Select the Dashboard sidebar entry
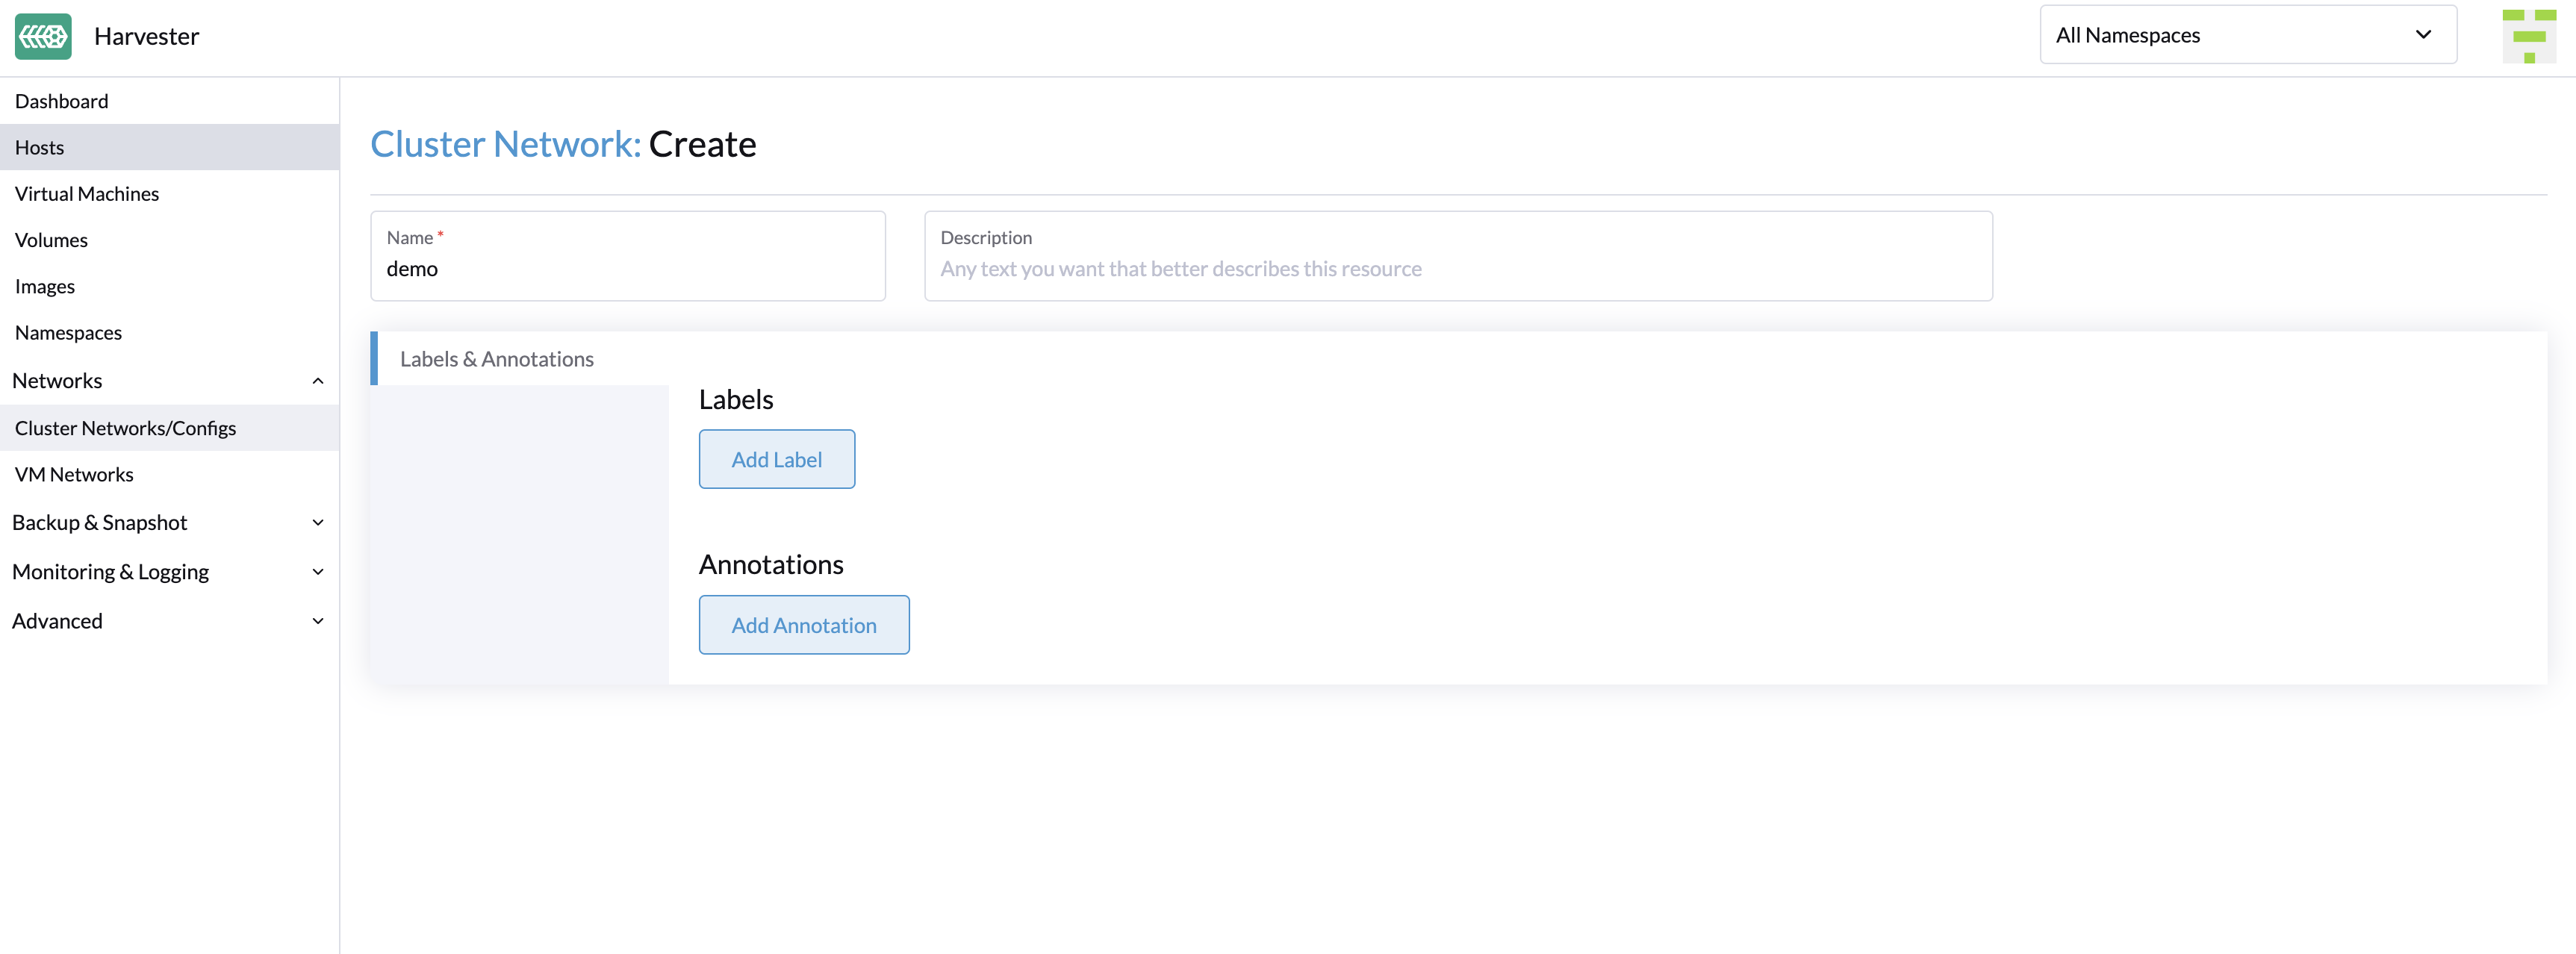The image size is (2576, 954). coord(61,100)
